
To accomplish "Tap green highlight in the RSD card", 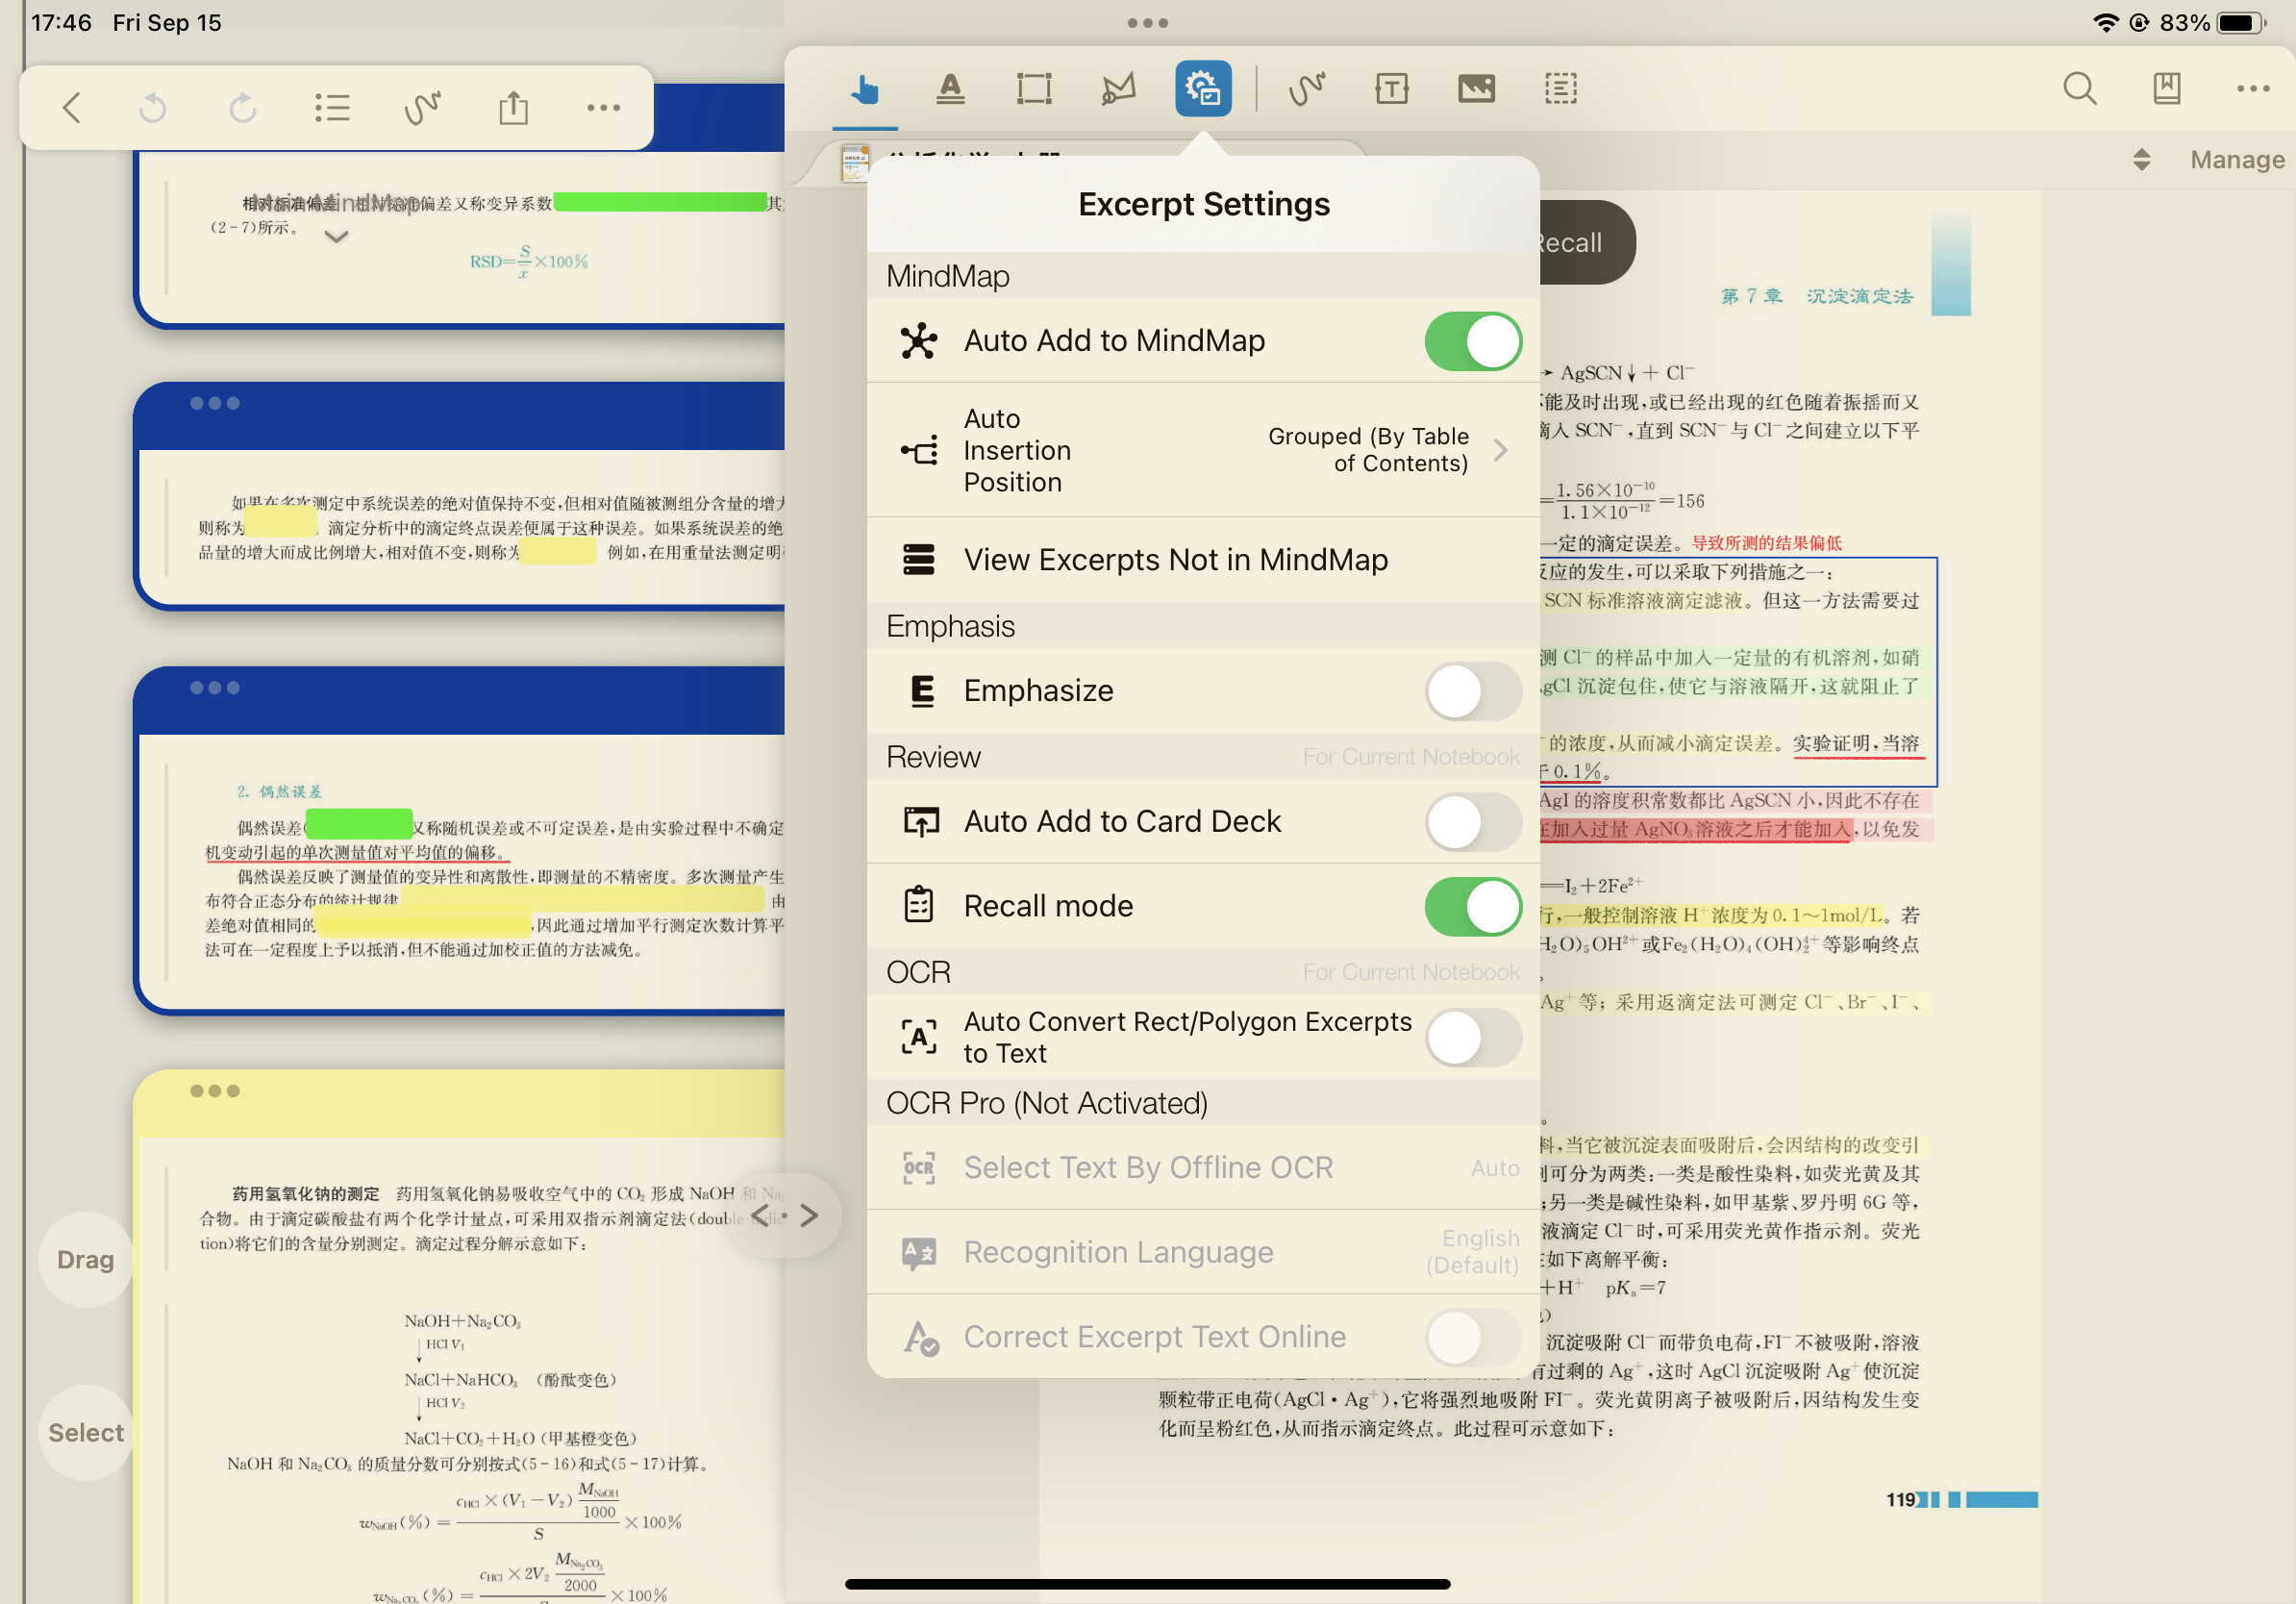I will click(660, 202).
